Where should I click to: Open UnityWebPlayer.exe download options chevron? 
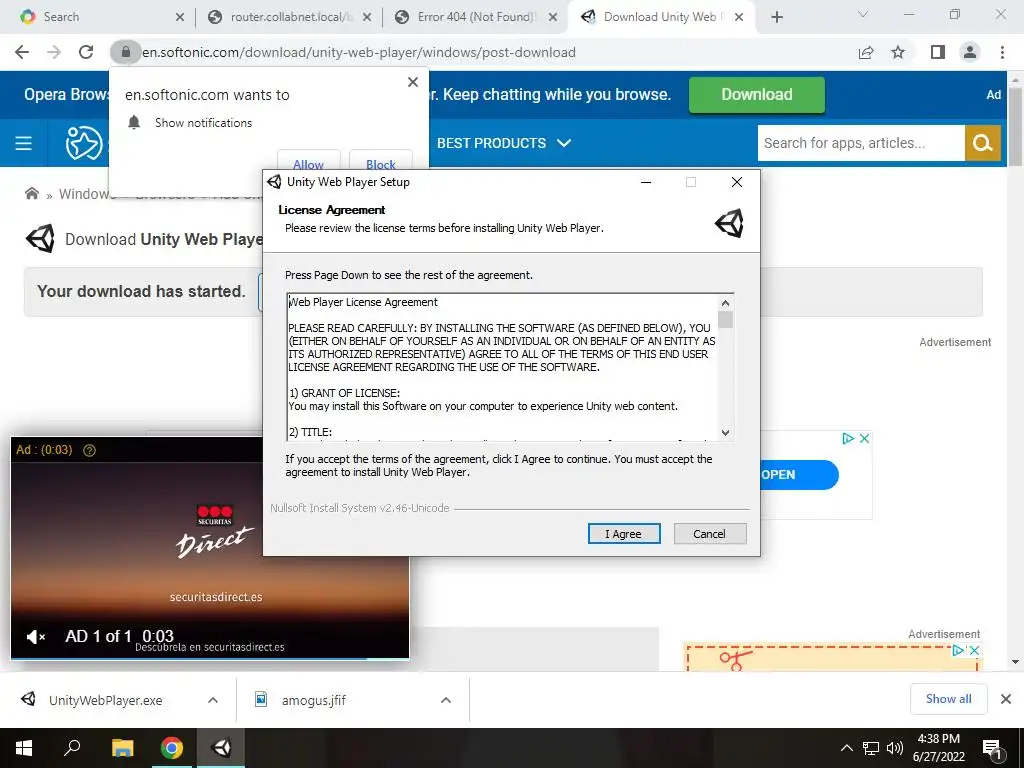tap(213, 700)
